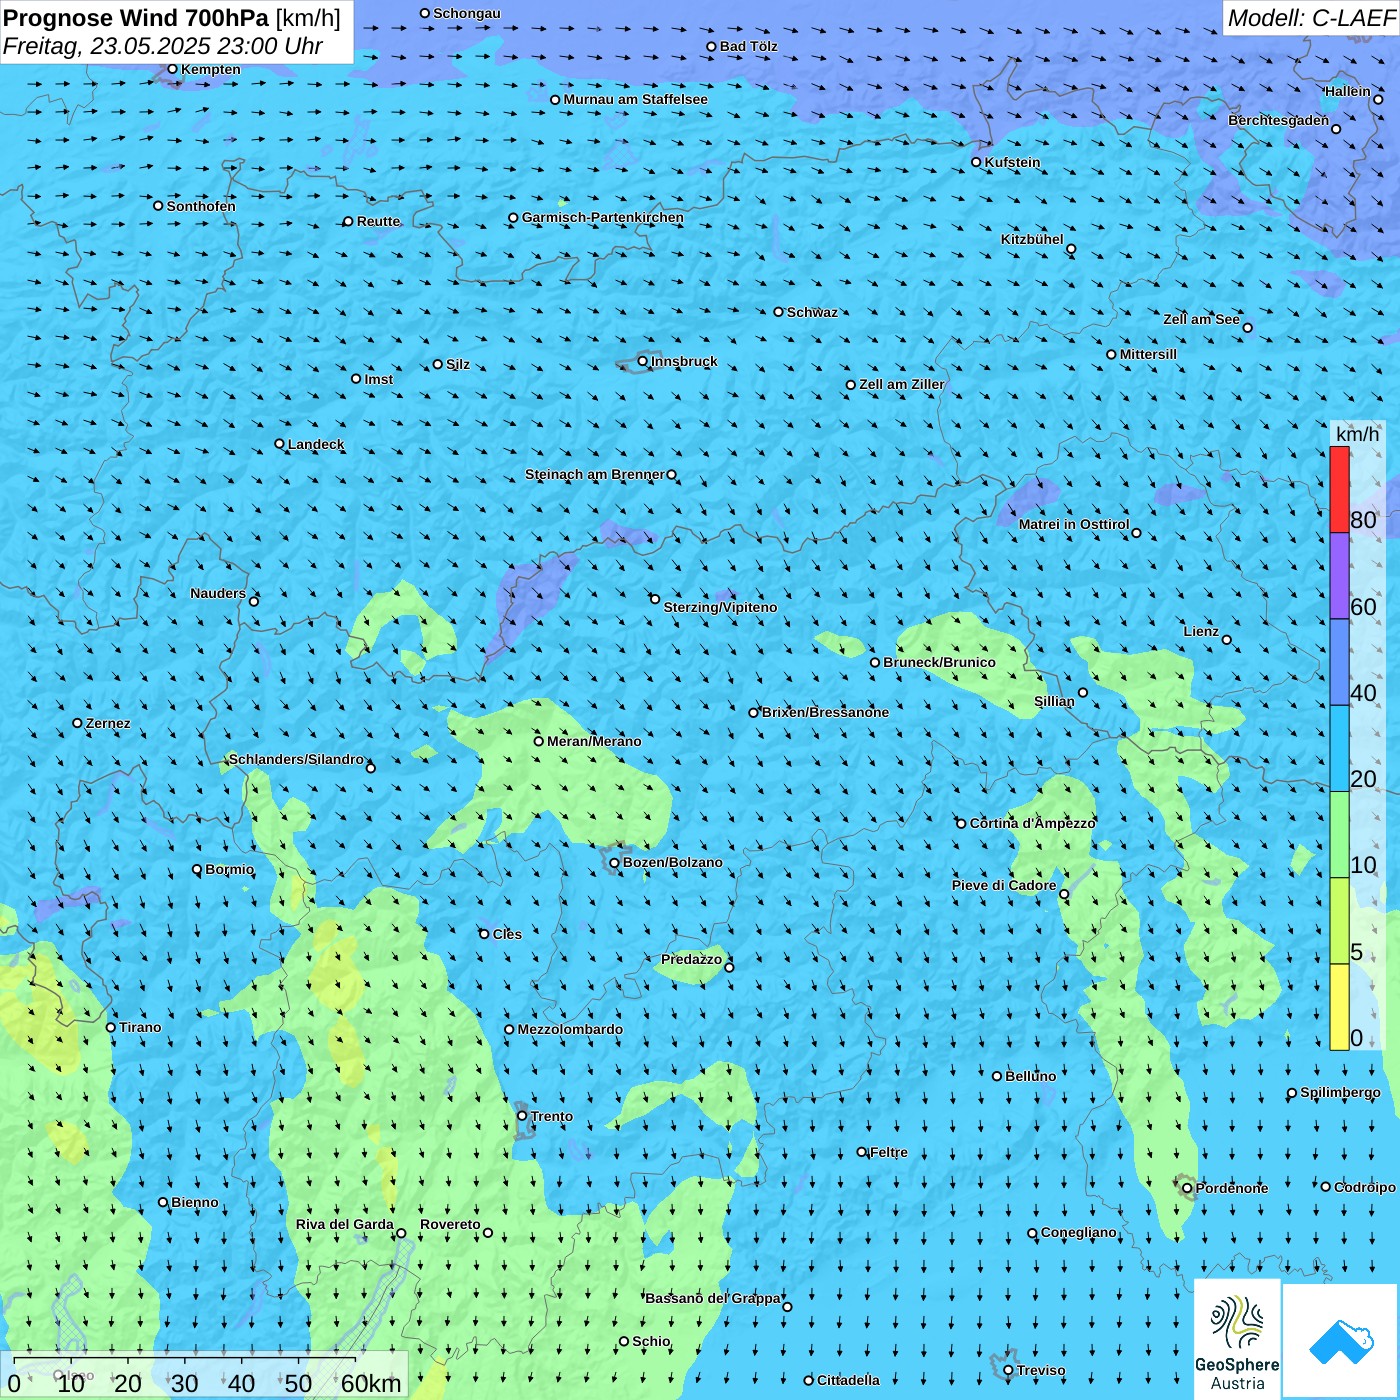Pick the light blue swatch between 20 and 40
1400x1400 pixels.
(x=1339, y=749)
